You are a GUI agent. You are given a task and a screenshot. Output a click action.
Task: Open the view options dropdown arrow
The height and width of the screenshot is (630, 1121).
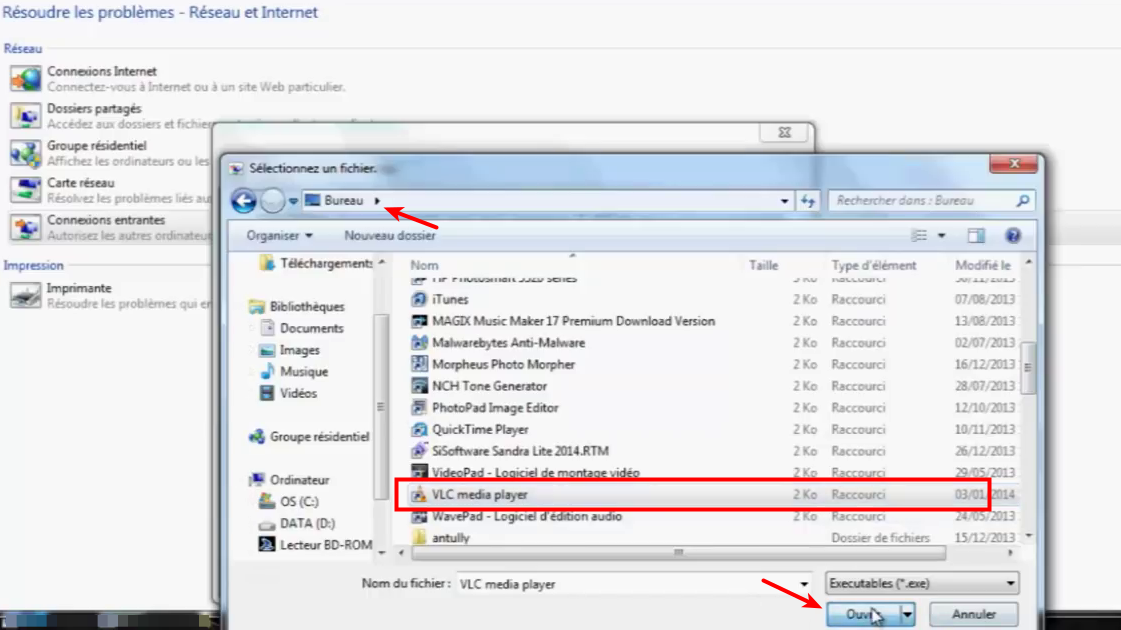coord(942,236)
